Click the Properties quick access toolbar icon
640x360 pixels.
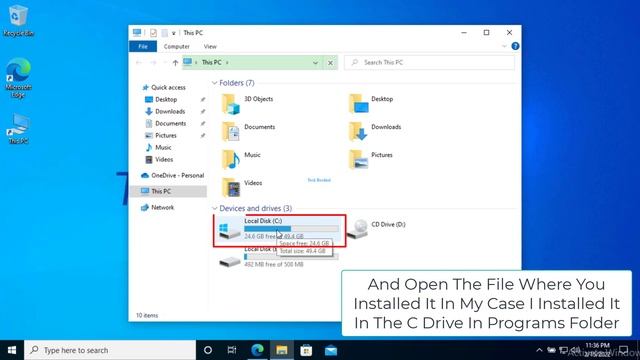click(153, 33)
